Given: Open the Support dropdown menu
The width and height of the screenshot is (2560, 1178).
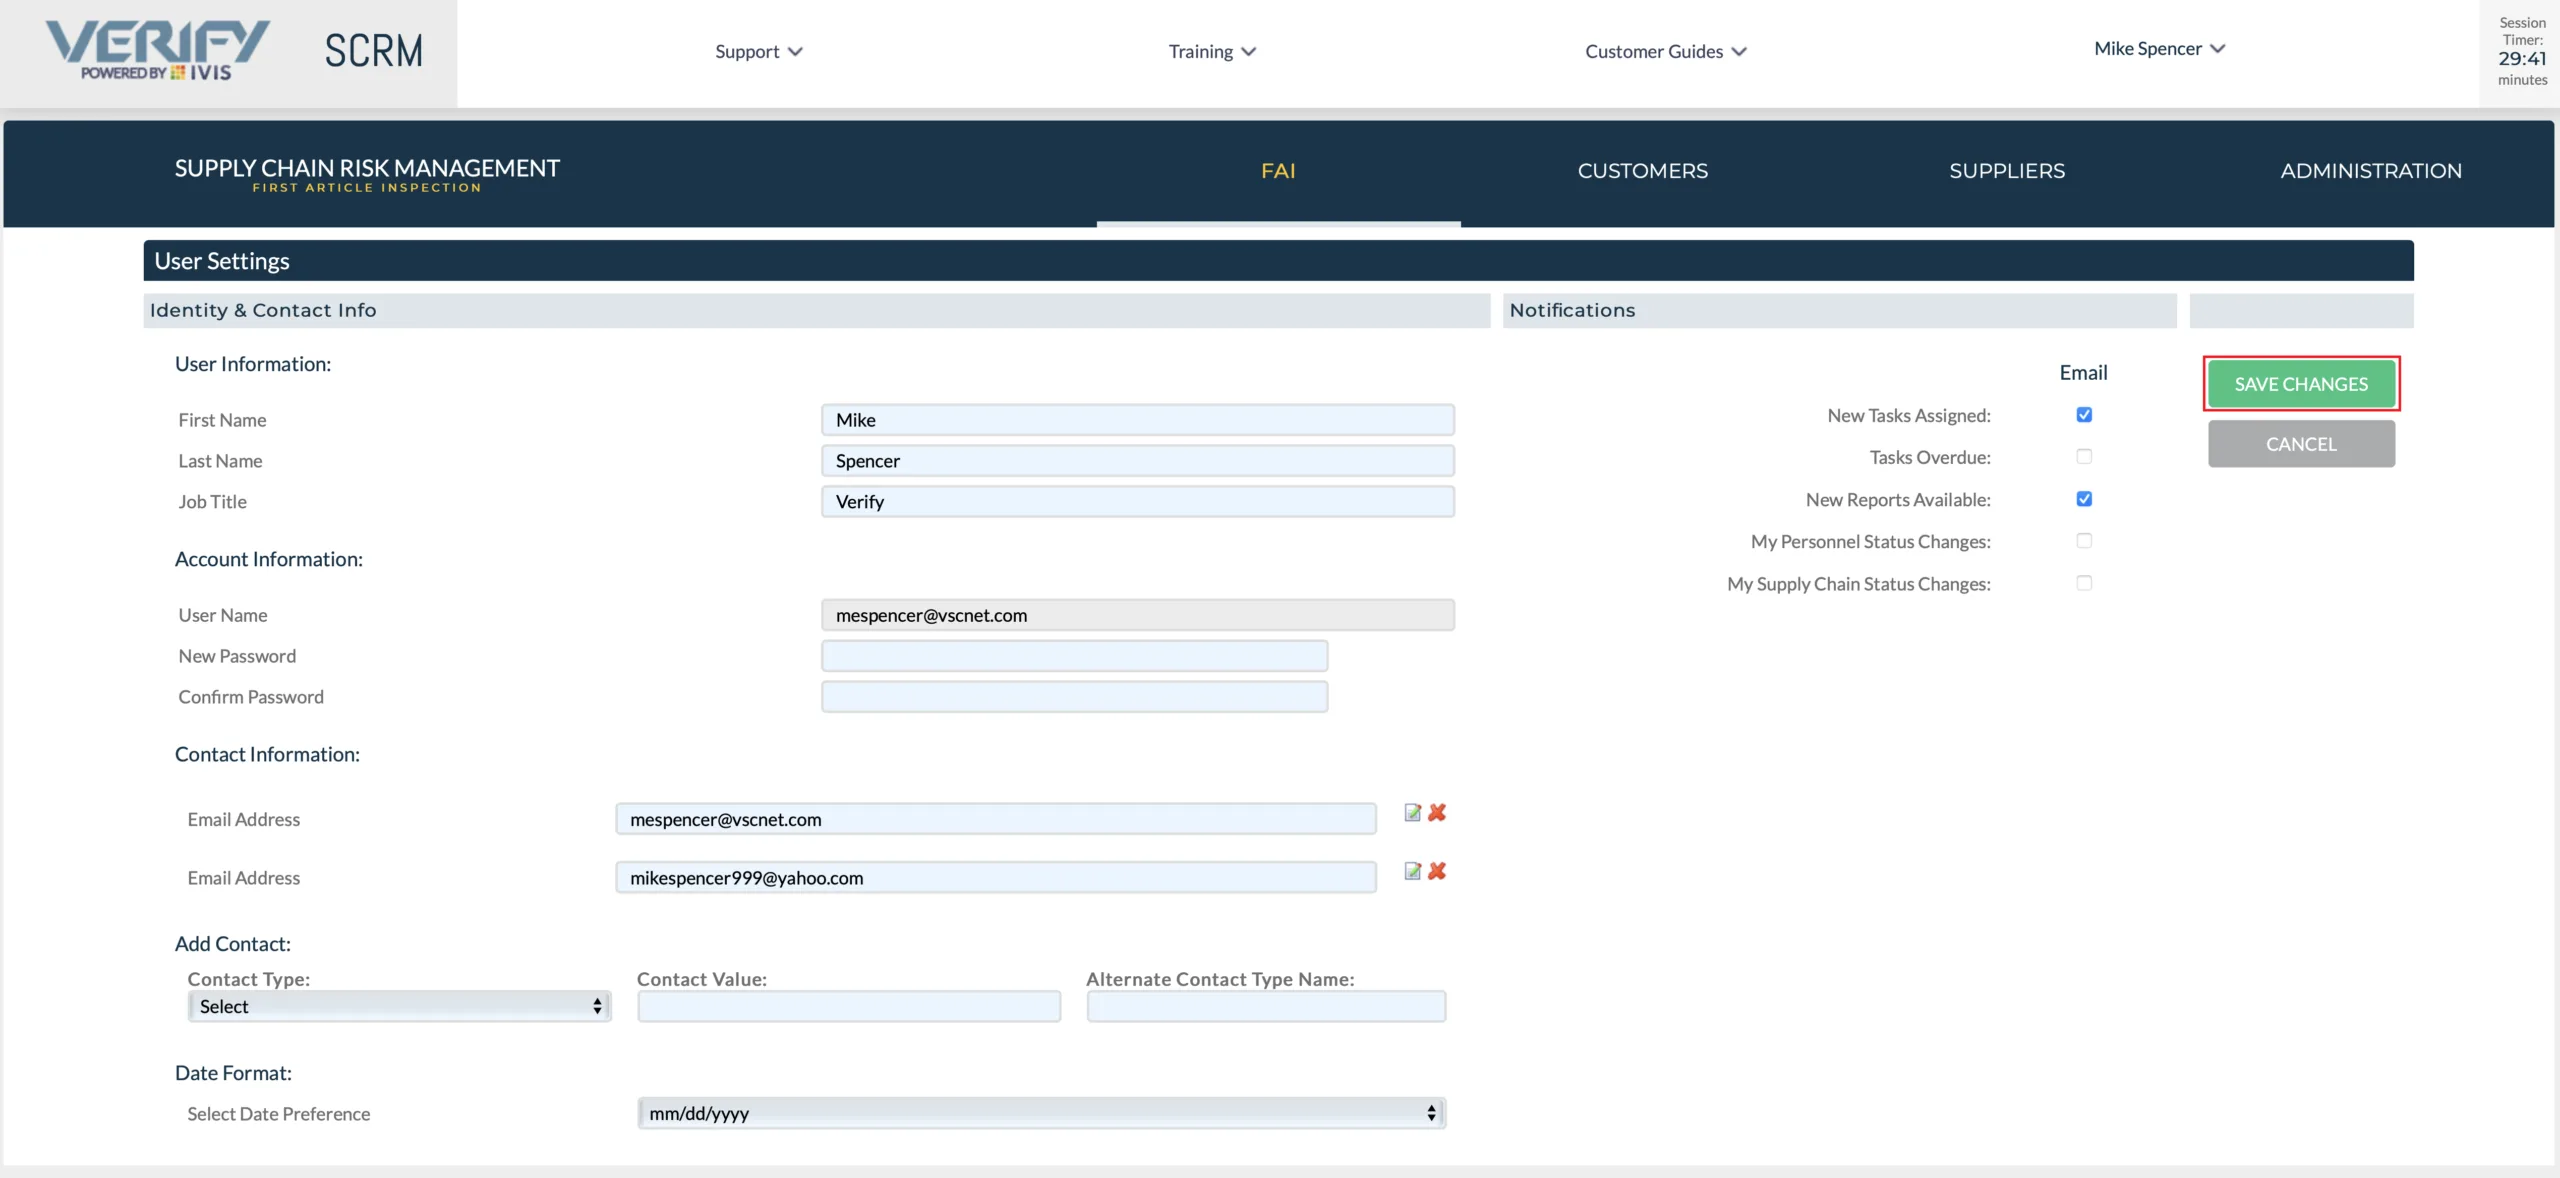Looking at the screenshot, I should tap(759, 51).
